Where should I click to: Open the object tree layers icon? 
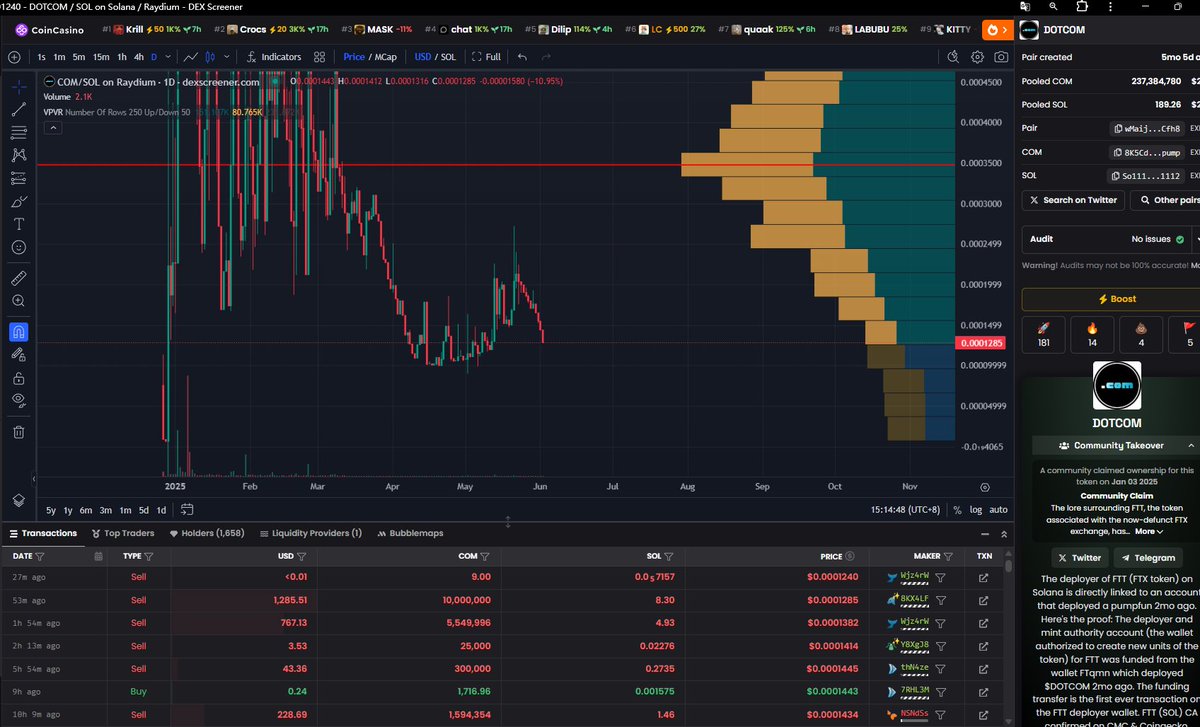tap(18, 500)
